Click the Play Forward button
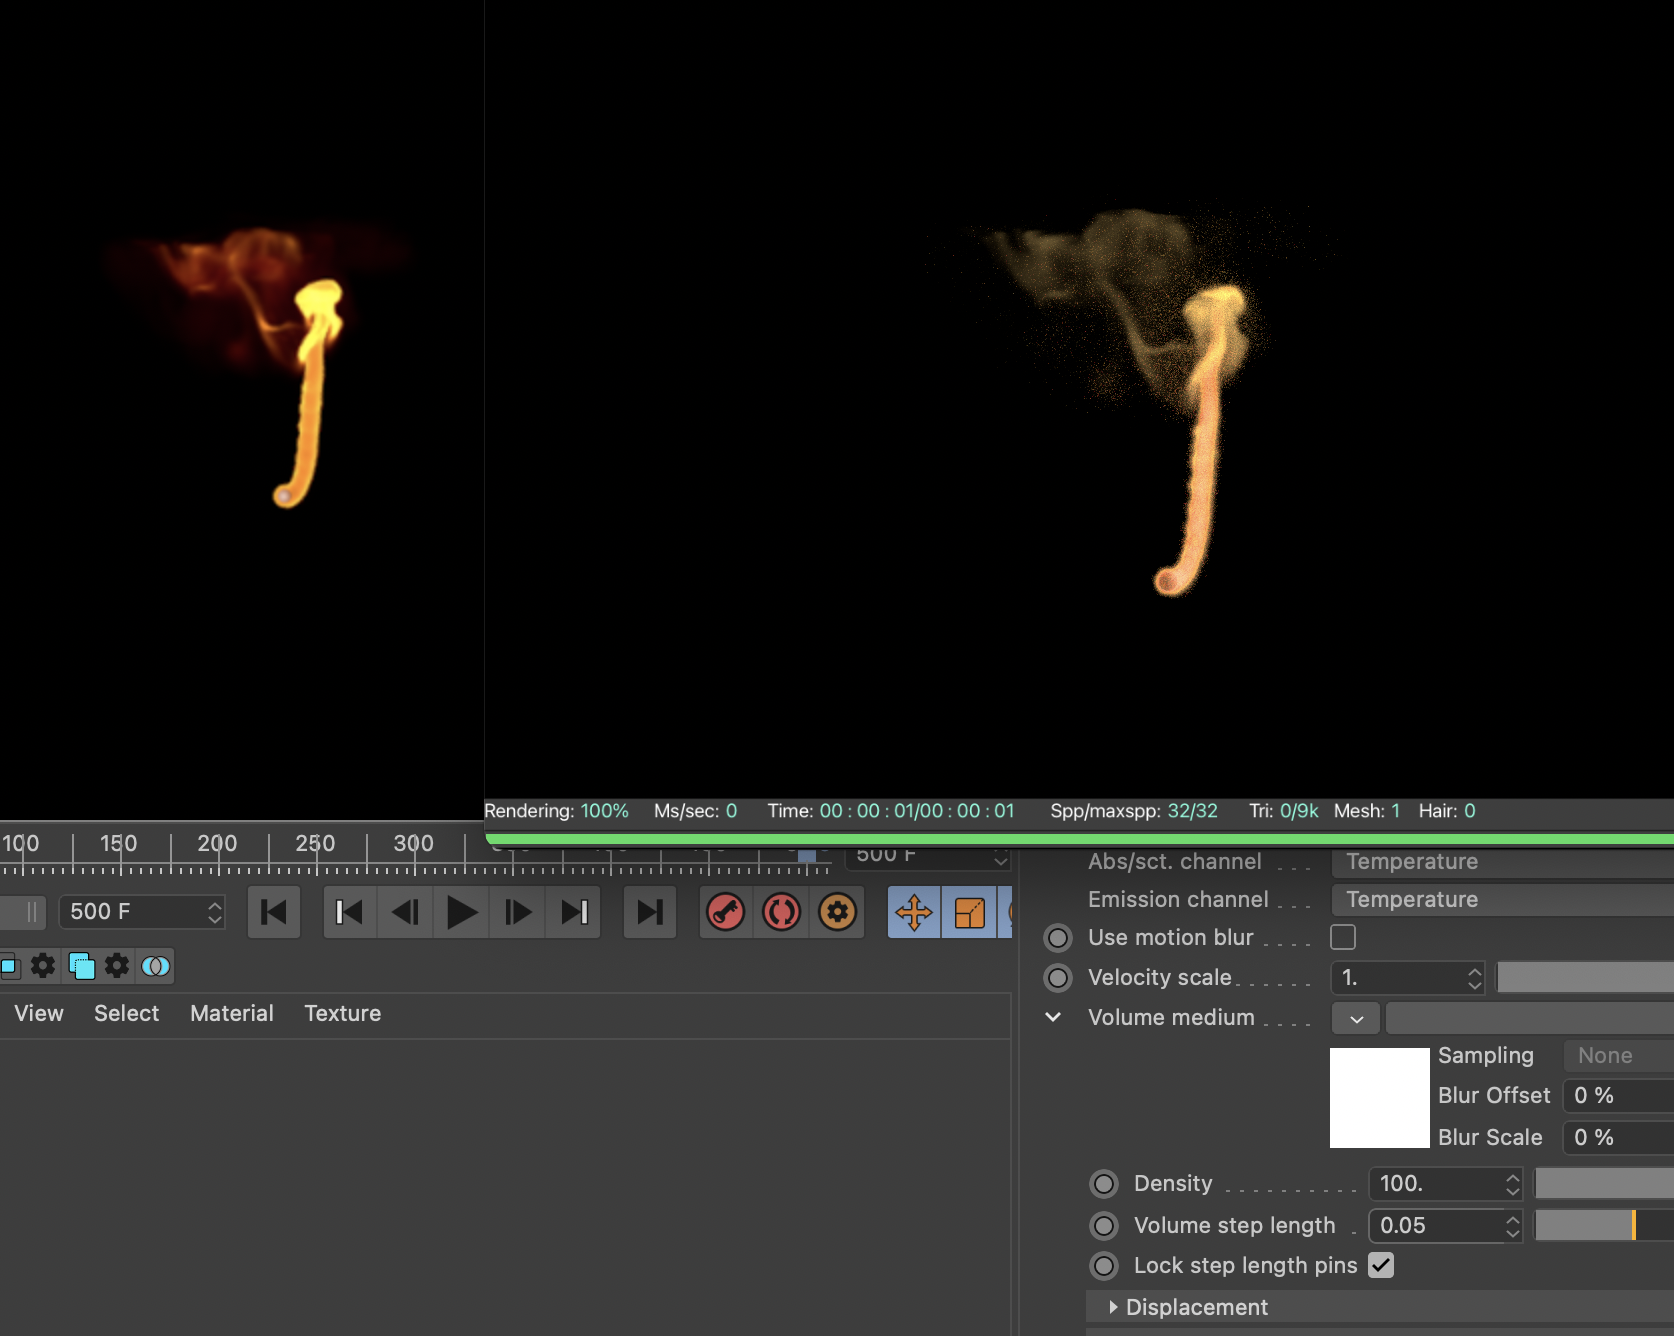1674x1336 pixels. coord(460,912)
